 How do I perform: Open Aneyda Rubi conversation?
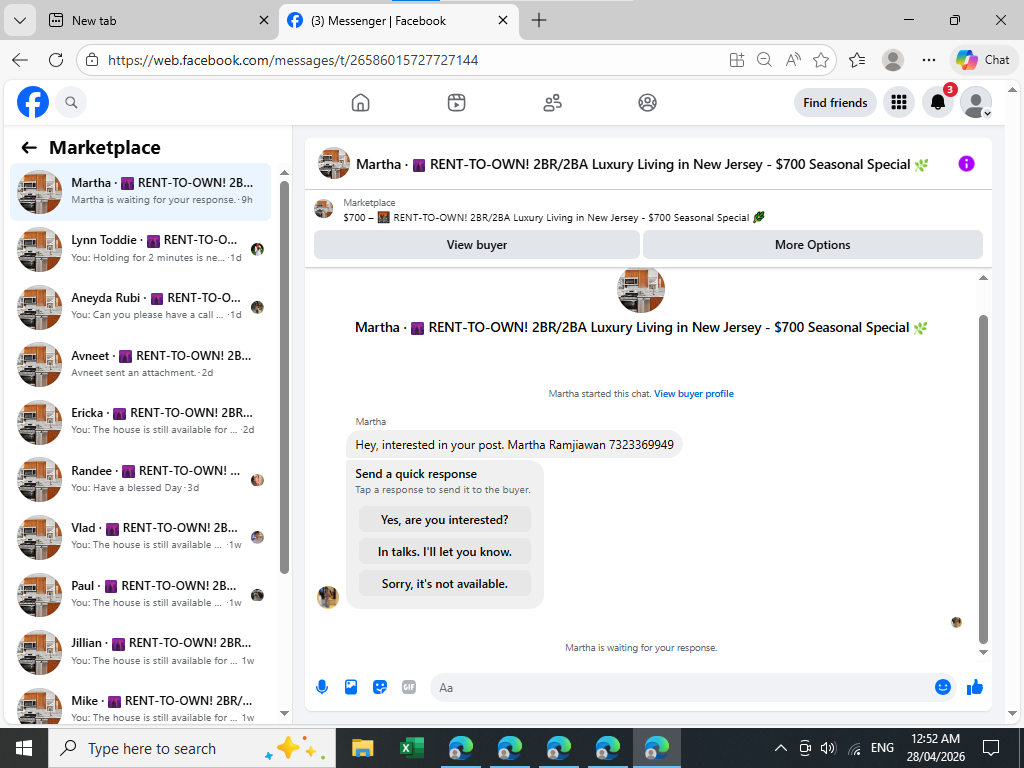140,306
